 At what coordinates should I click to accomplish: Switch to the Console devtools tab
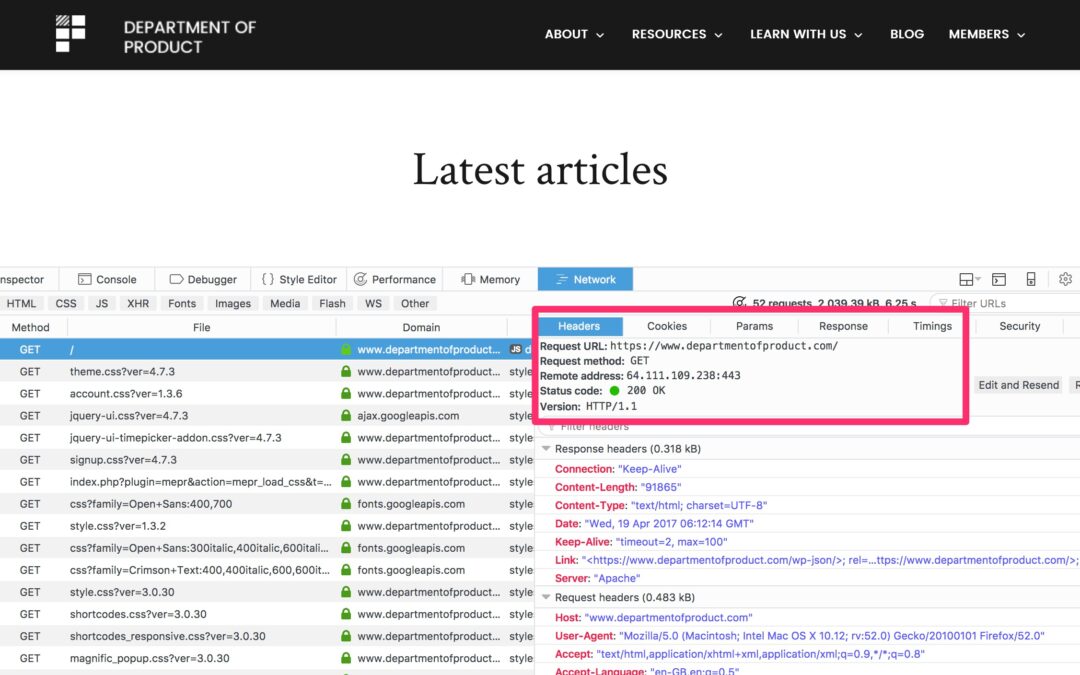point(107,279)
